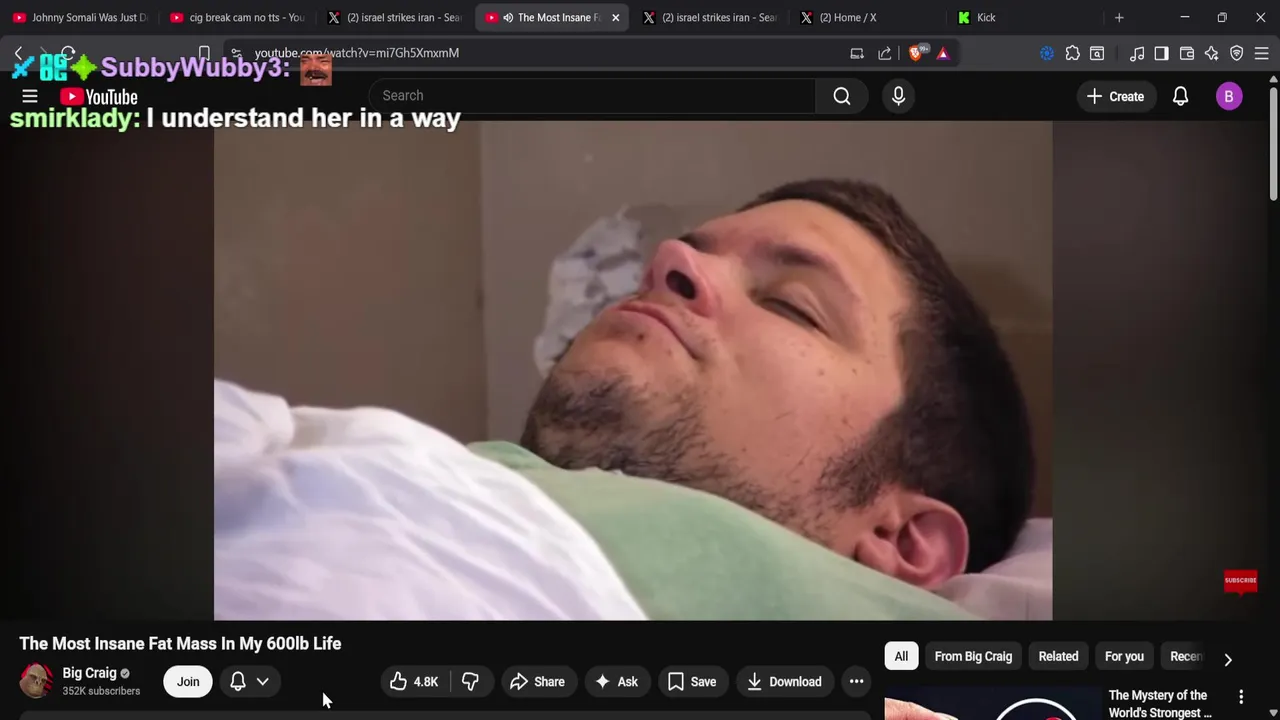Click the Download button
Screen dimensions: 1280x720
click(785, 682)
